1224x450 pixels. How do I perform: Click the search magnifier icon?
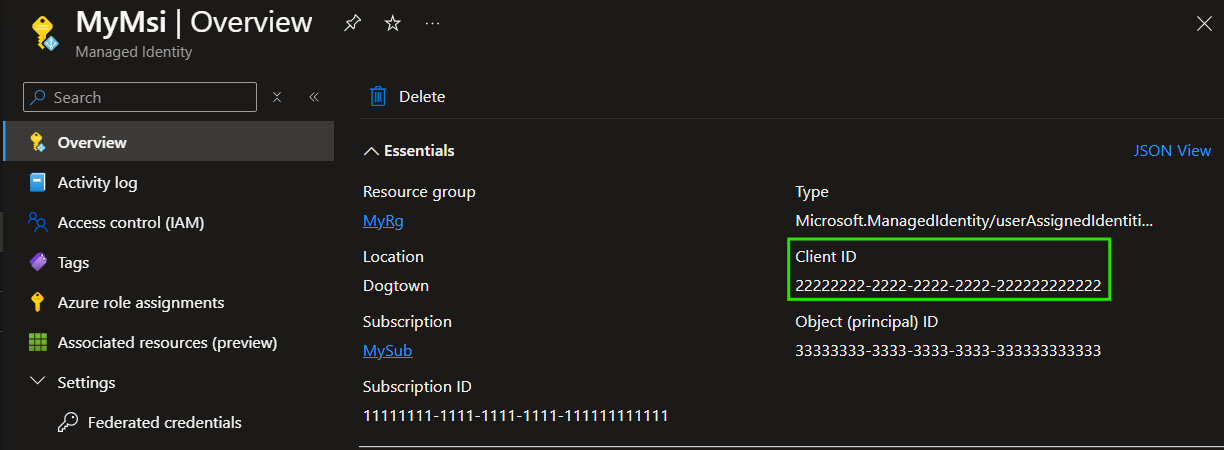click(x=38, y=97)
